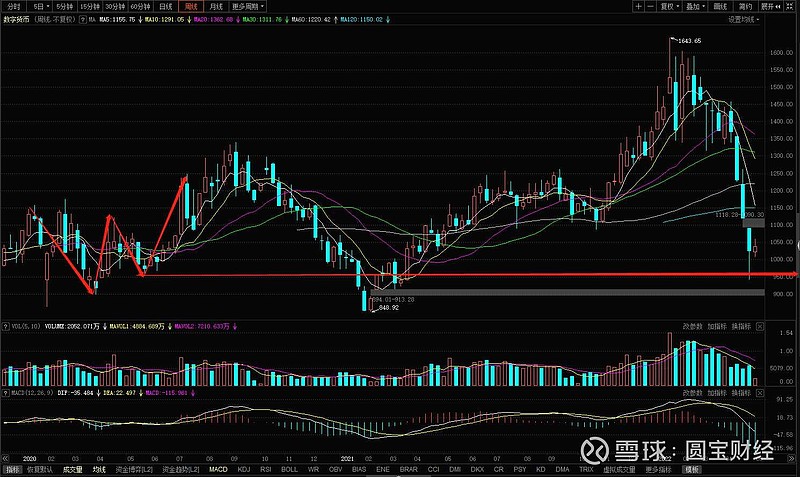The image size is (800, 477).
Task: Click 改参数 in the volume panel
Action: (693, 325)
